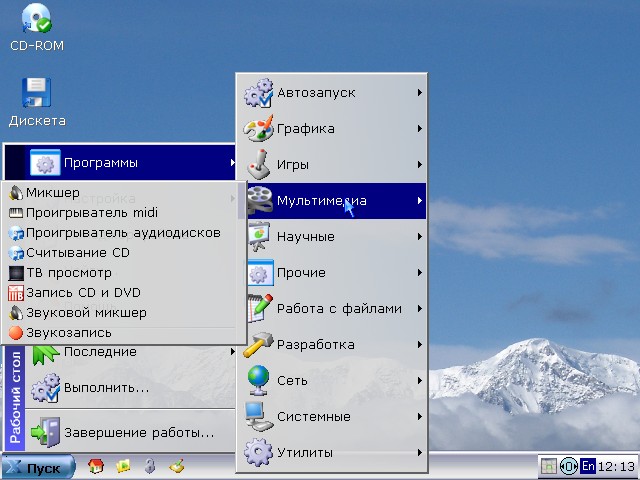This screenshot has width=640, height=480.
Task: Expand the Графика submenu arrow
Action: [420, 129]
